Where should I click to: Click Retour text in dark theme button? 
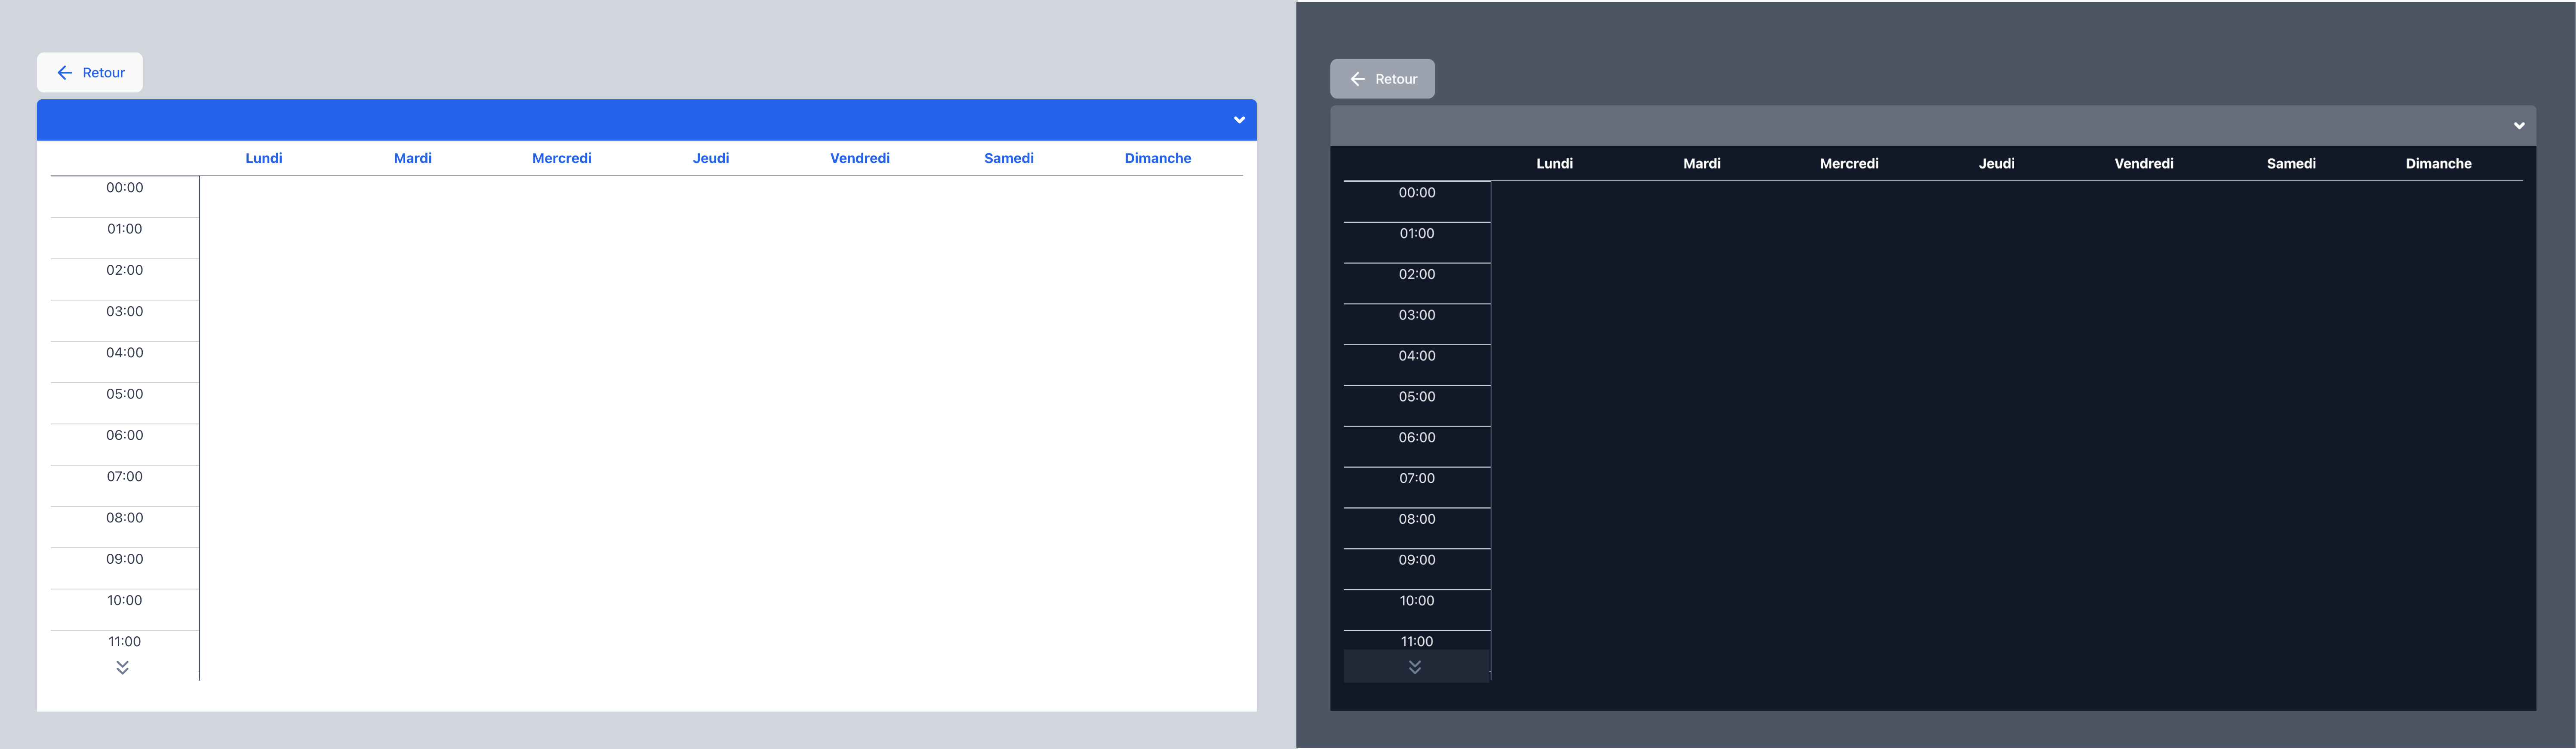[x=1396, y=79]
